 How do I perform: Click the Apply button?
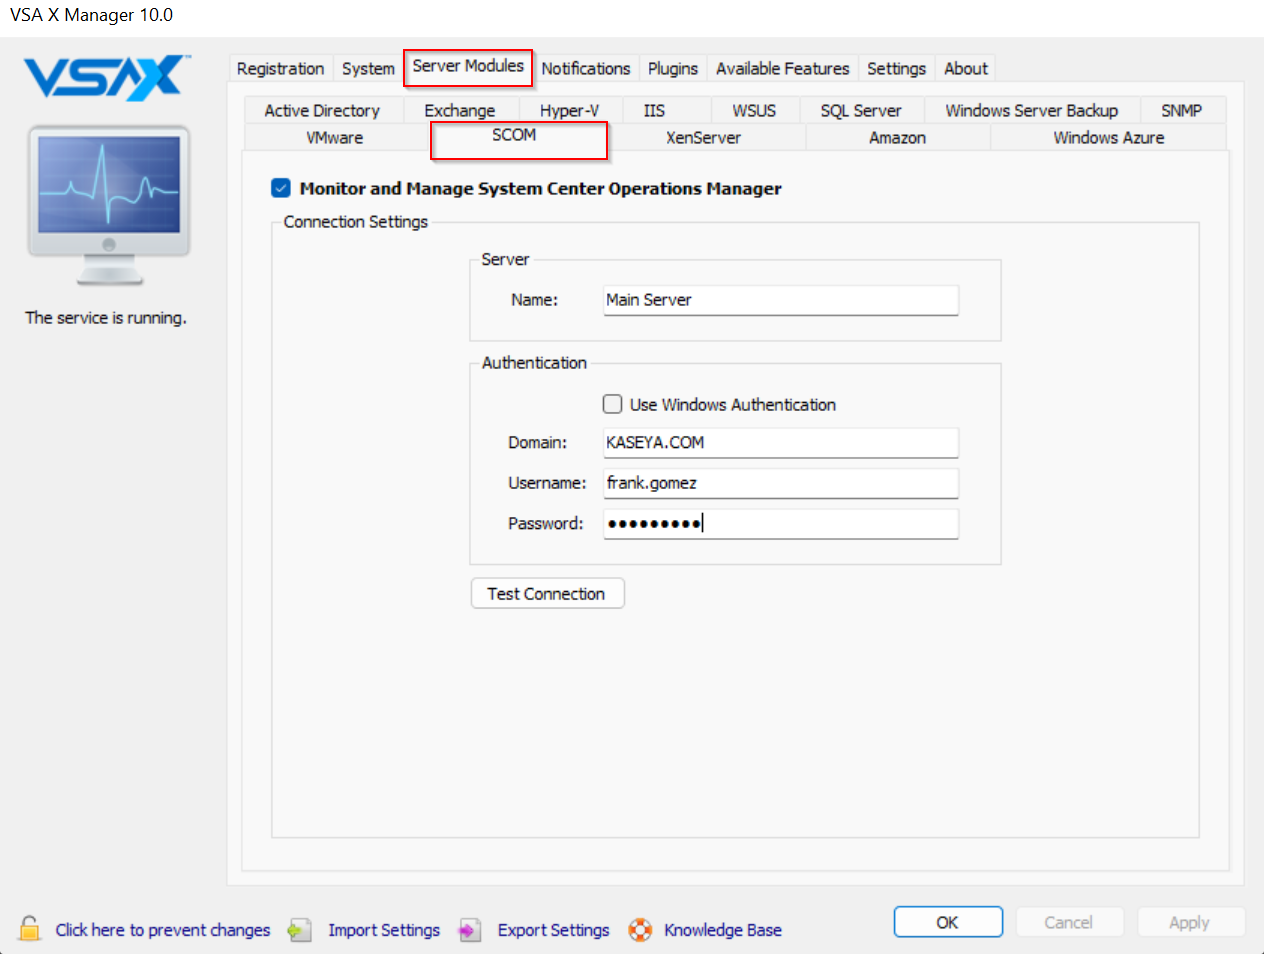tap(1190, 922)
